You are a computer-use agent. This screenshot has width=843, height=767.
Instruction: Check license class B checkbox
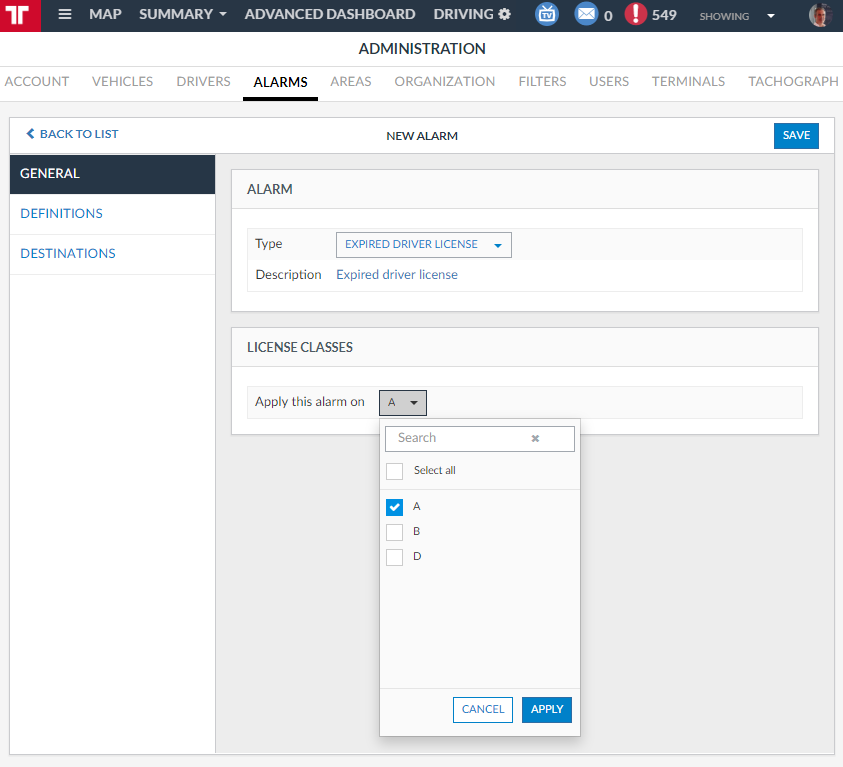tap(394, 532)
